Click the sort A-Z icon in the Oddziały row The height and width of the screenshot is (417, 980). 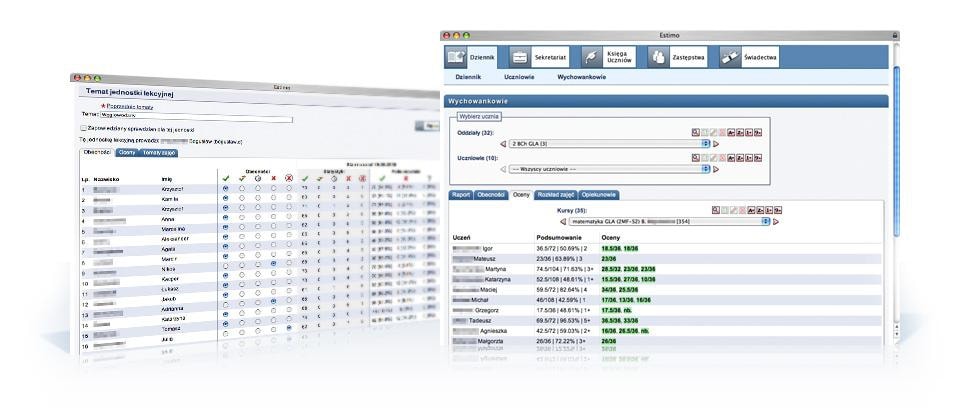pyautogui.click(x=732, y=133)
